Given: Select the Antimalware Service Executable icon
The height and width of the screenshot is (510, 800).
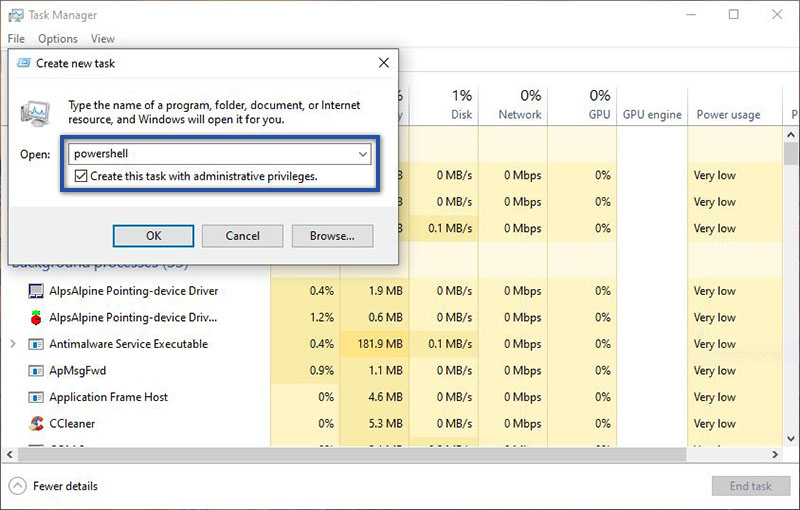Looking at the screenshot, I should pyautogui.click(x=37, y=344).
